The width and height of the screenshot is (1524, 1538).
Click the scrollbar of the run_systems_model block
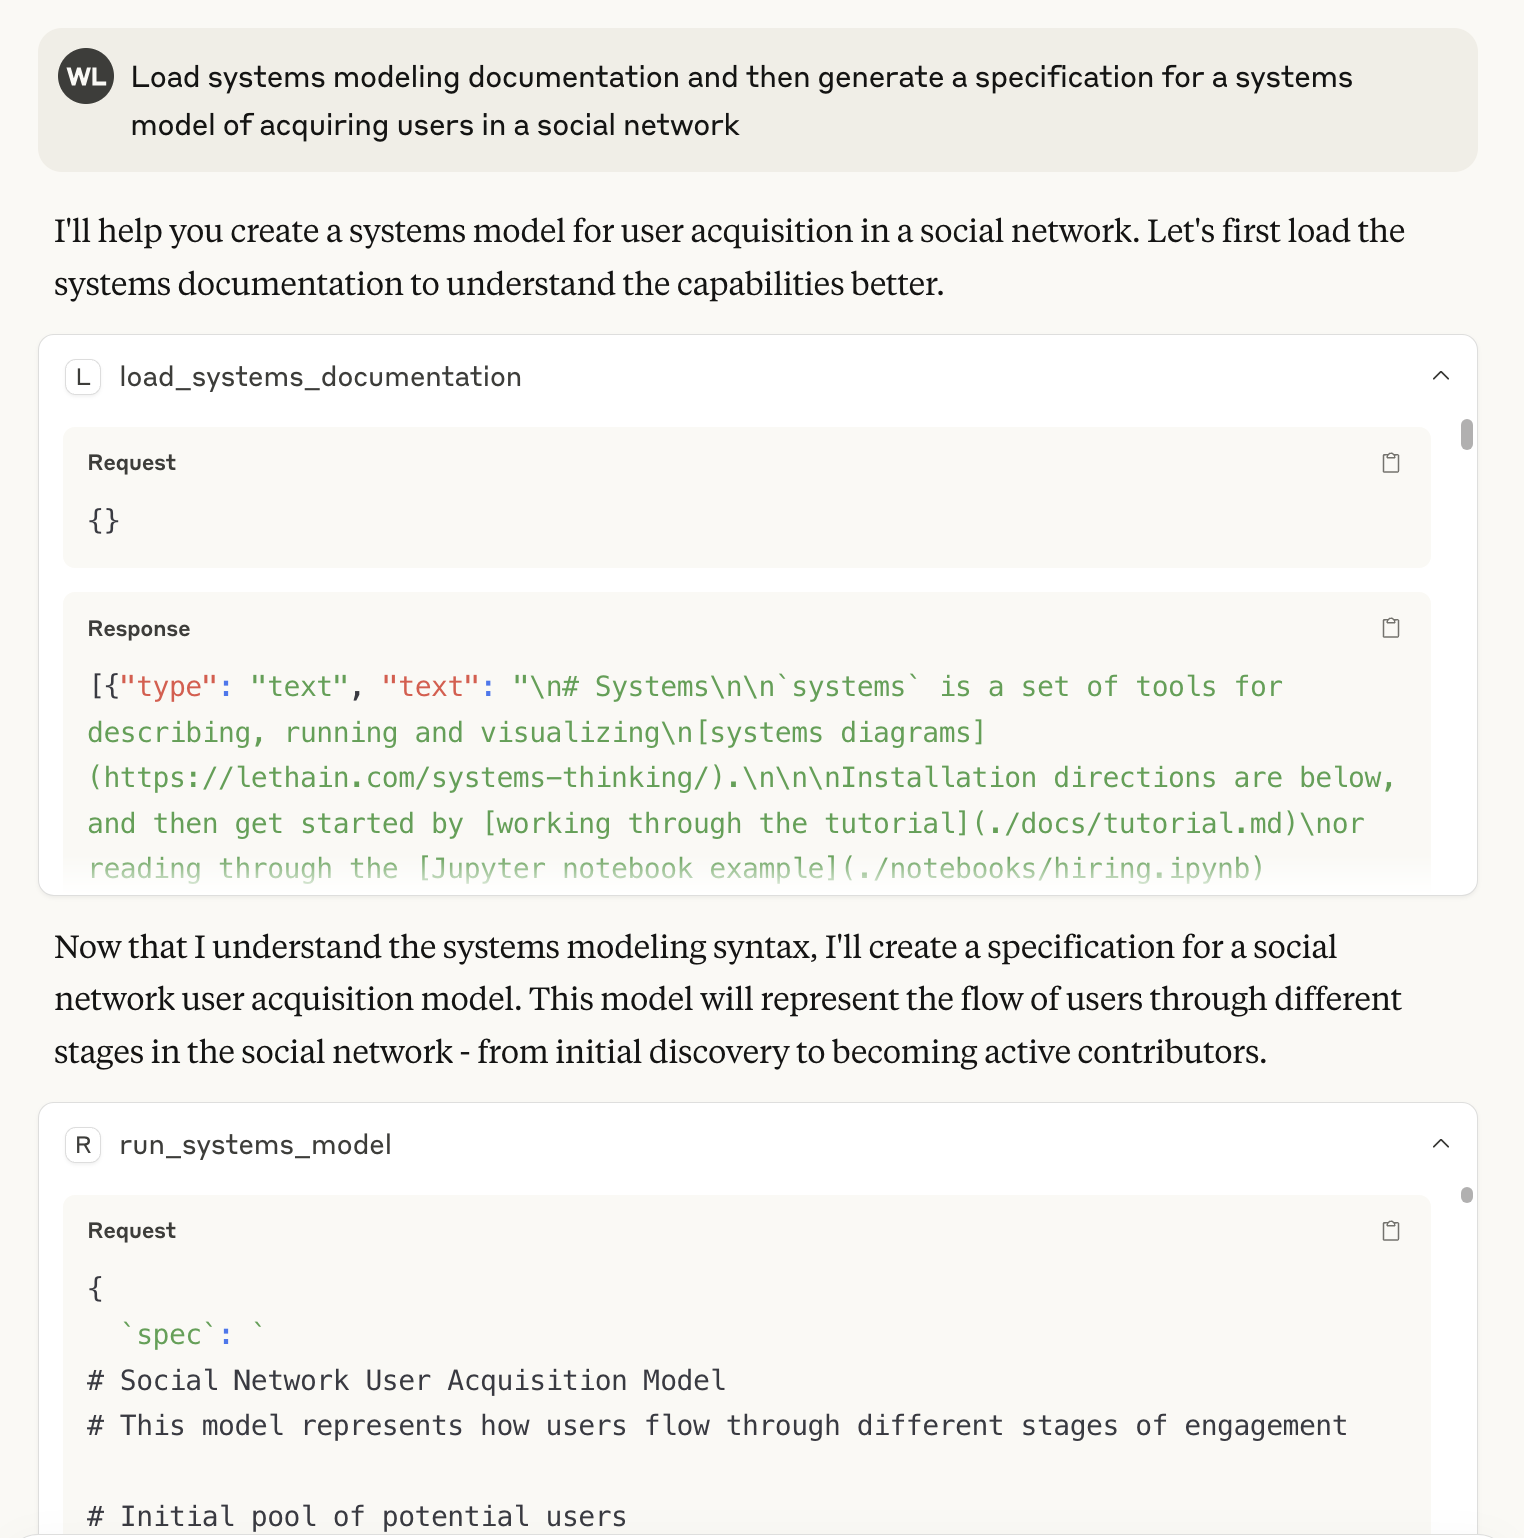point(1466,1196)
